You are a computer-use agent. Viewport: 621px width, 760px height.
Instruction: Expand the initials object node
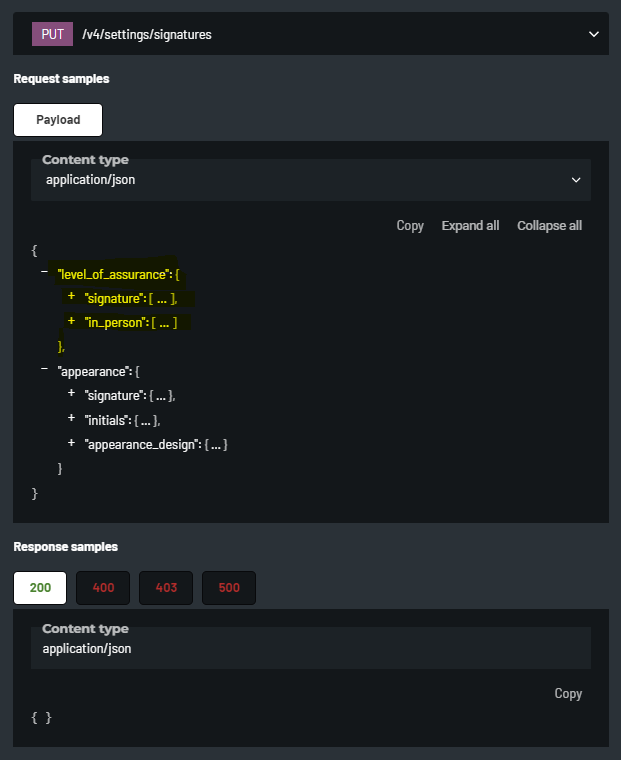pos(72,418)
